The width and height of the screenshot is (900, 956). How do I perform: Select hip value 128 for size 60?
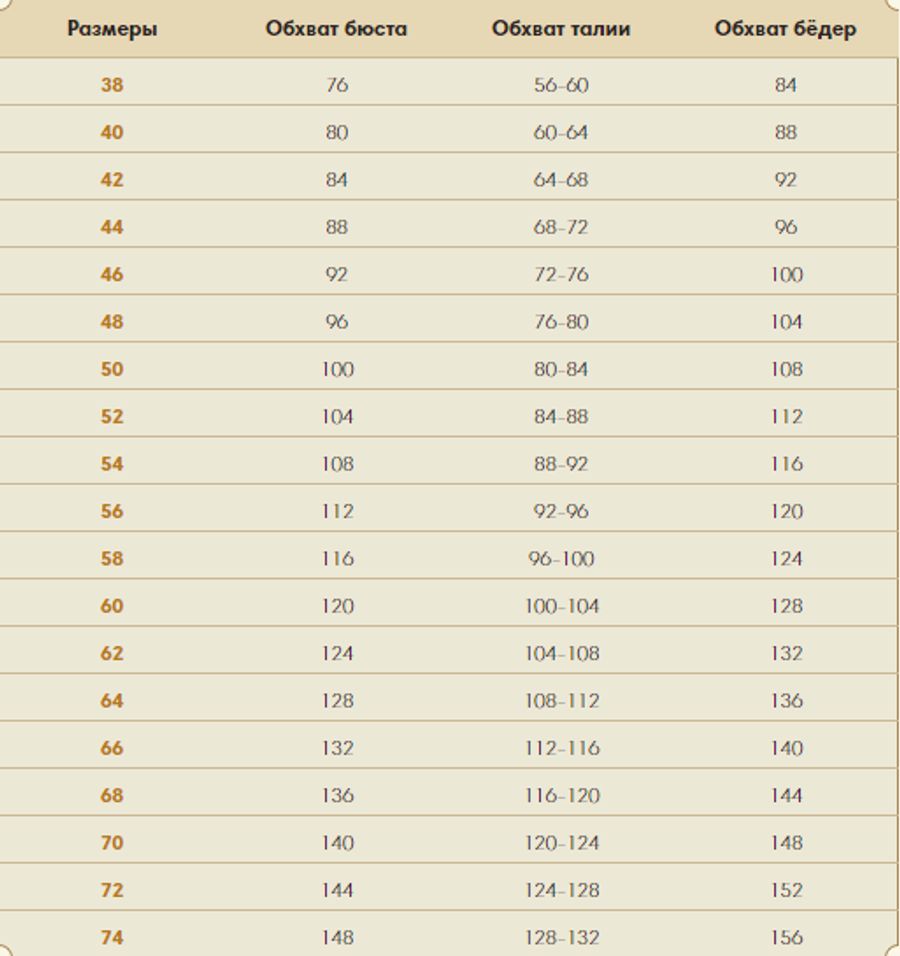click(x=786, y=606)
